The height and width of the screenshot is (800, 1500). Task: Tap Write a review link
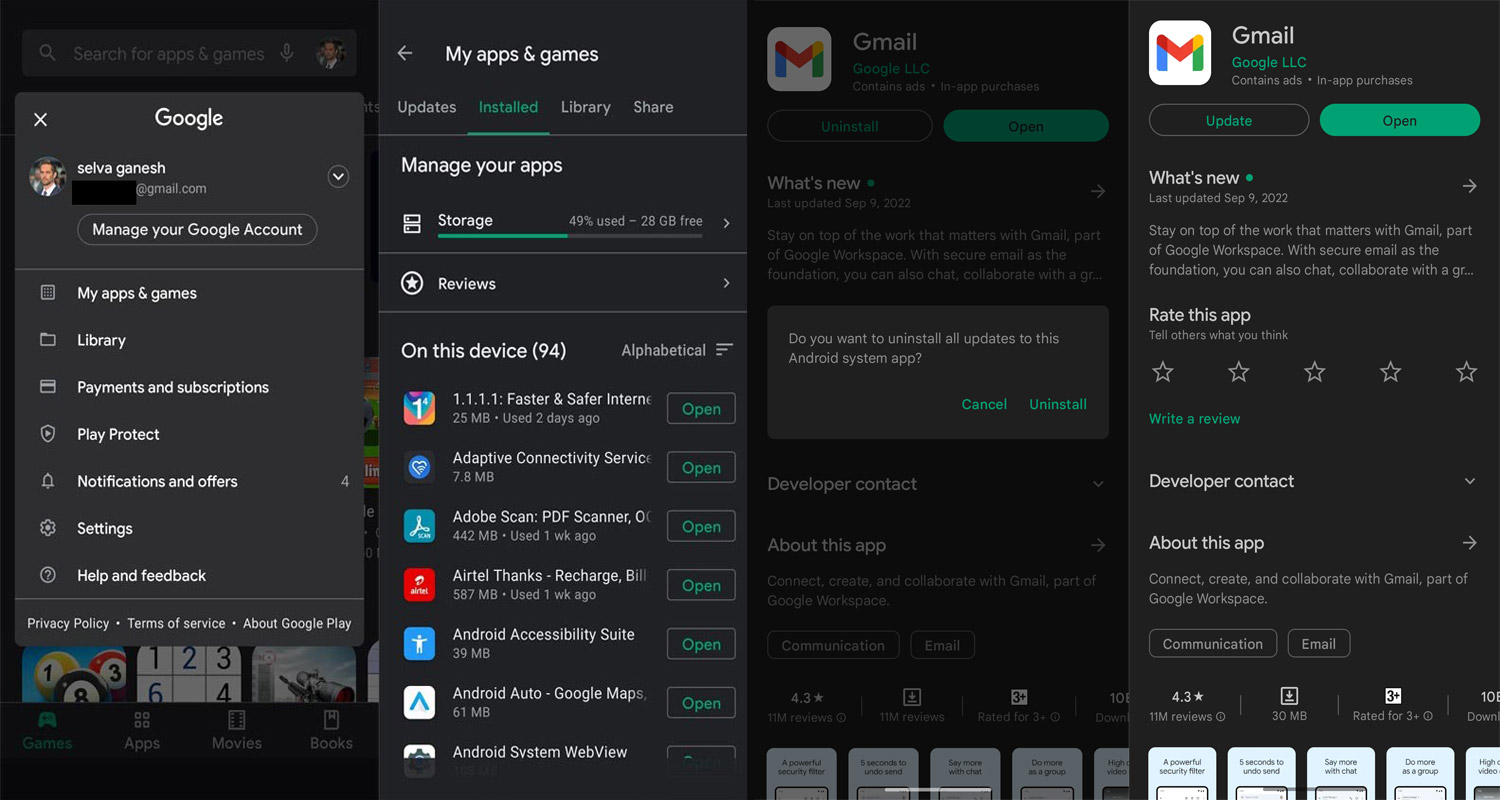pos(1194,419)
